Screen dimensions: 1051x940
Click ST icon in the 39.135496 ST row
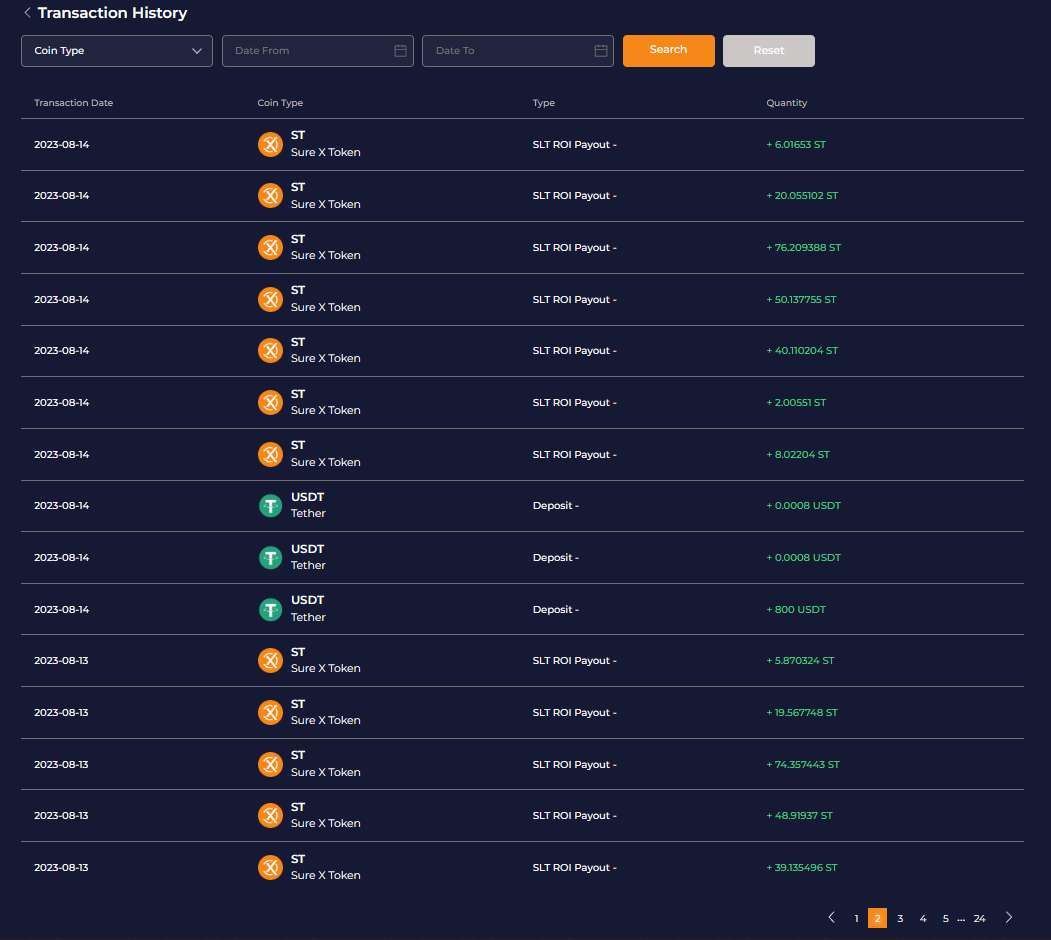coord(270,867)
